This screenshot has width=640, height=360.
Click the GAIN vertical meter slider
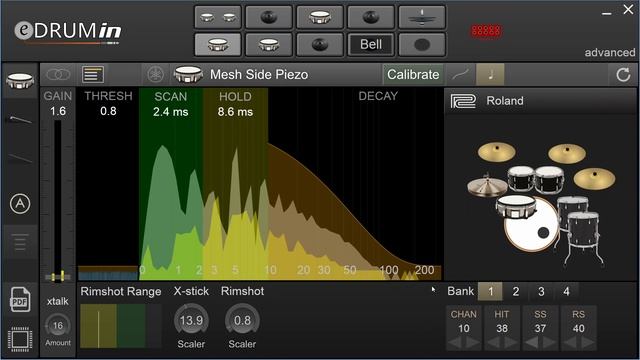point(58,200)
